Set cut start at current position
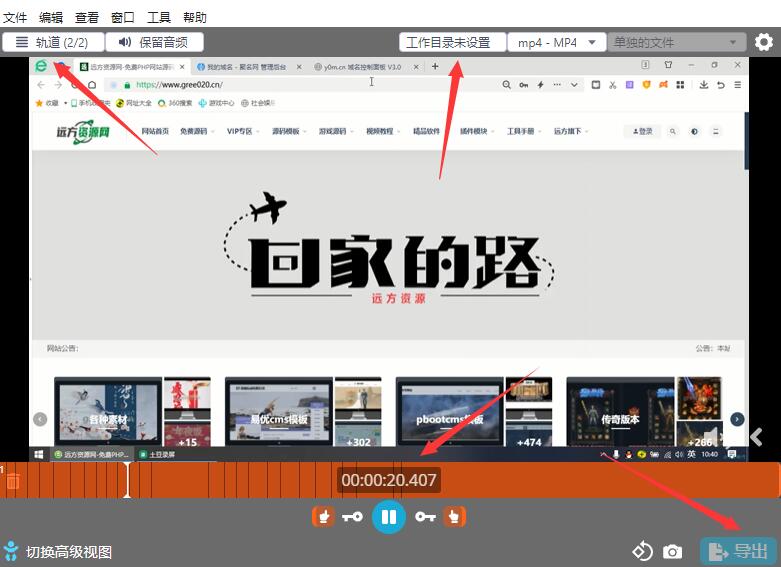 click(323, 517)
